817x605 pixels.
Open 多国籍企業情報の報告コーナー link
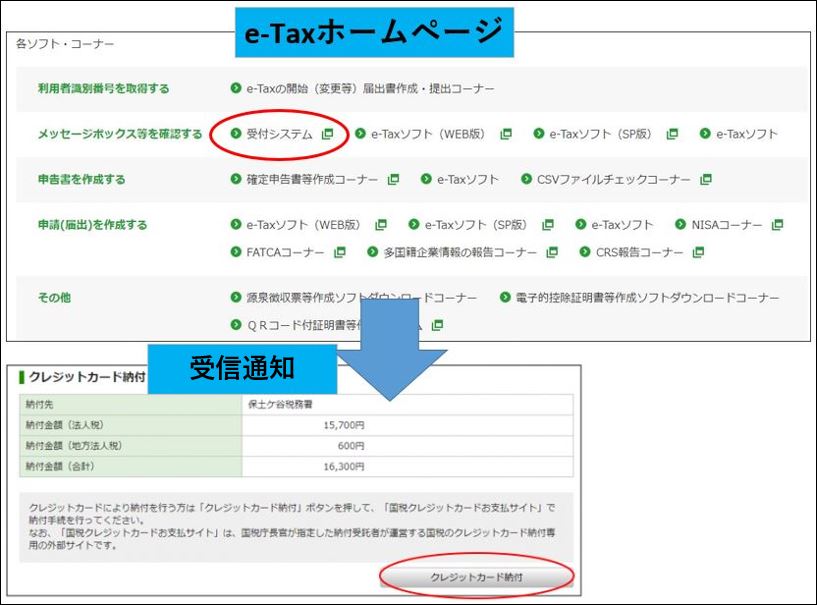coord(460,252)
